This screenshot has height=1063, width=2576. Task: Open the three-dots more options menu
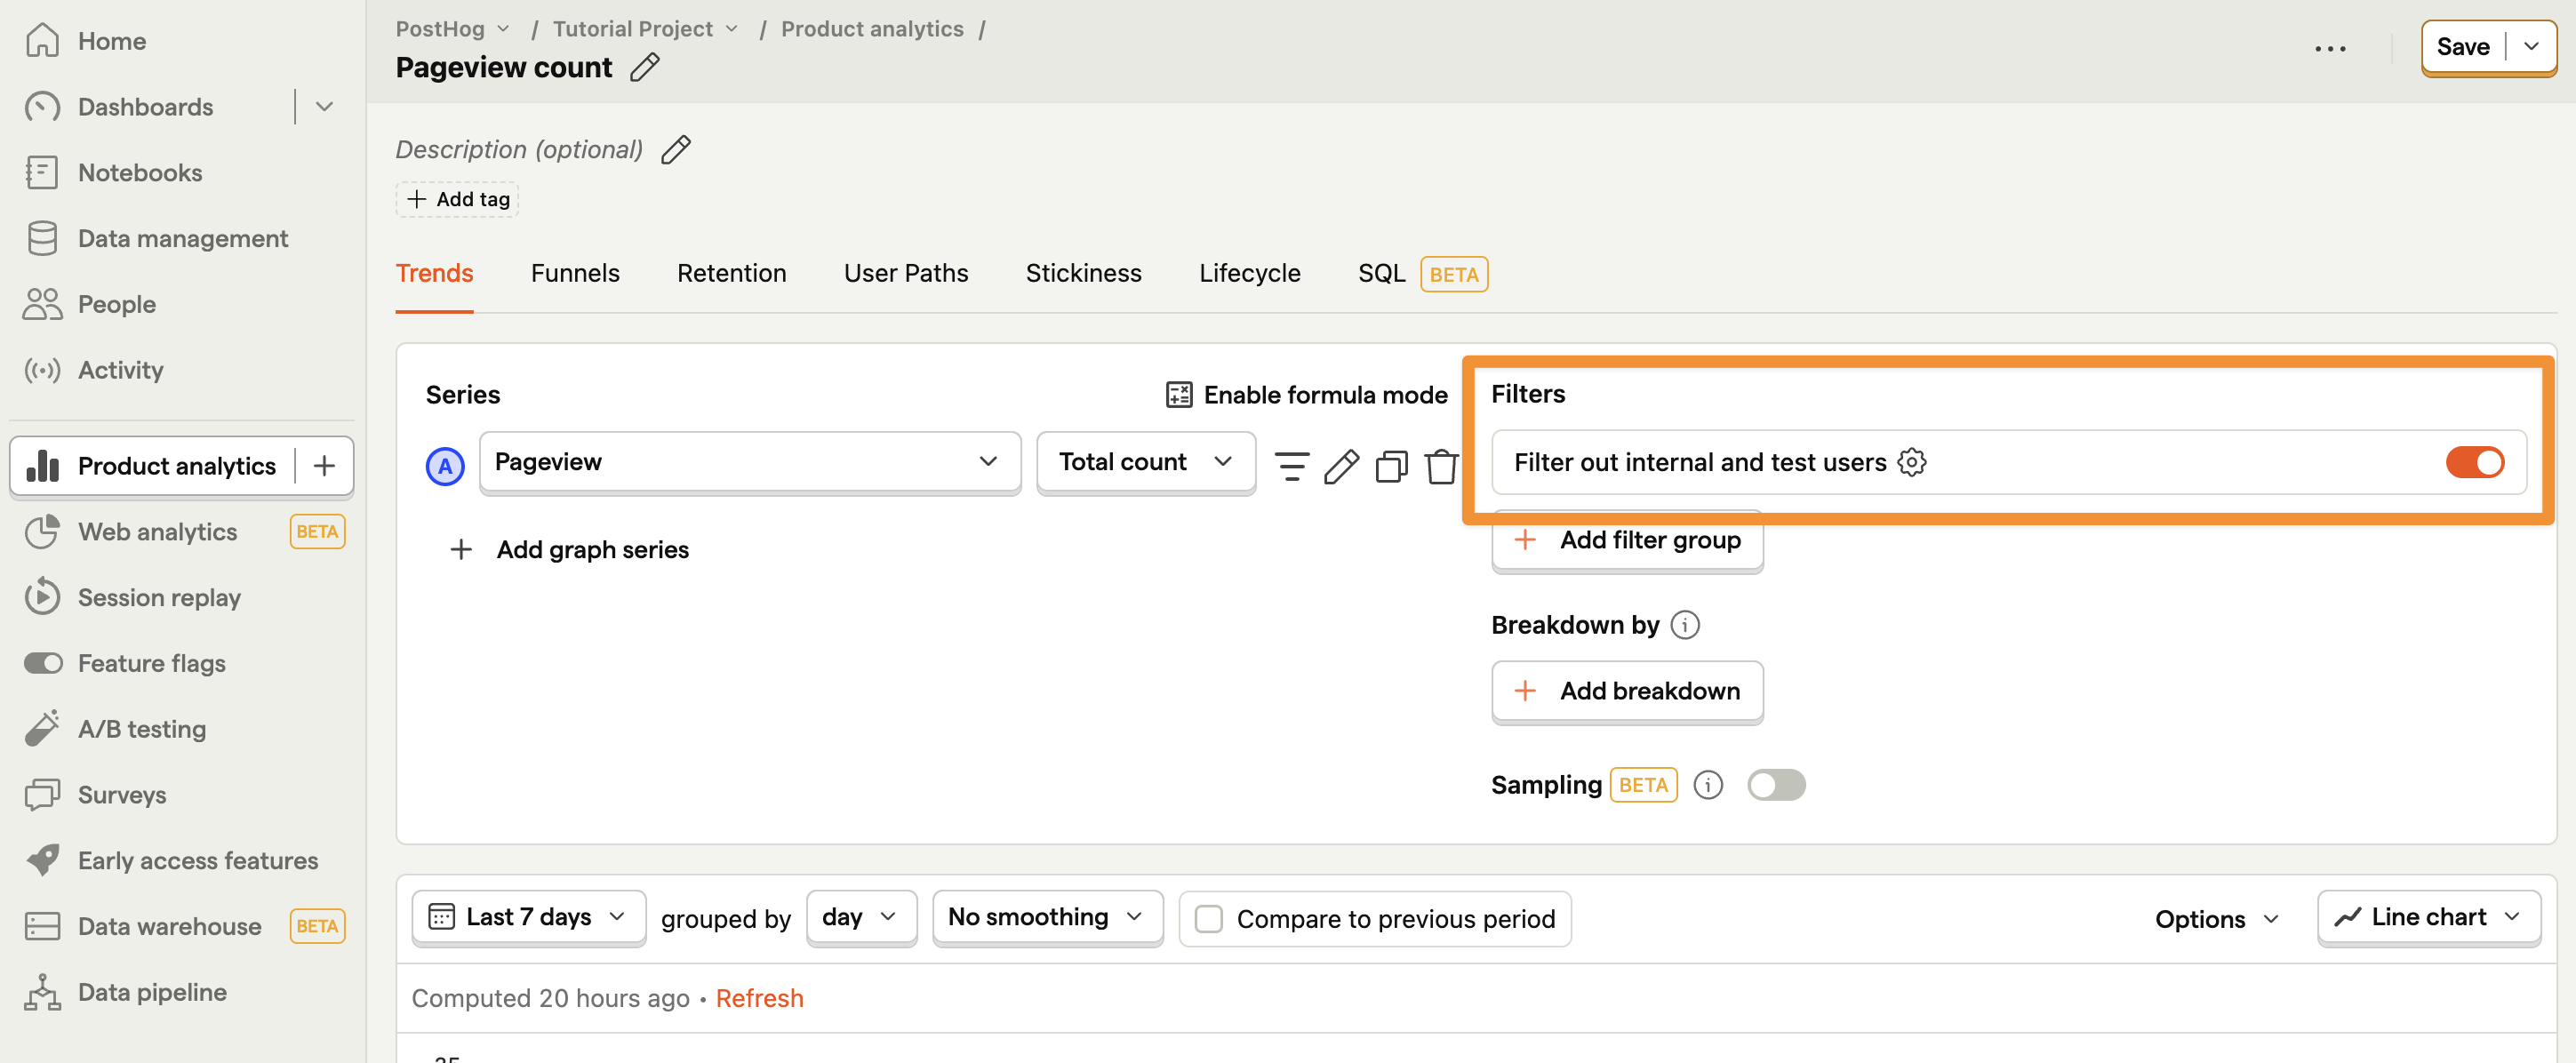click(x=2330, y=48)
